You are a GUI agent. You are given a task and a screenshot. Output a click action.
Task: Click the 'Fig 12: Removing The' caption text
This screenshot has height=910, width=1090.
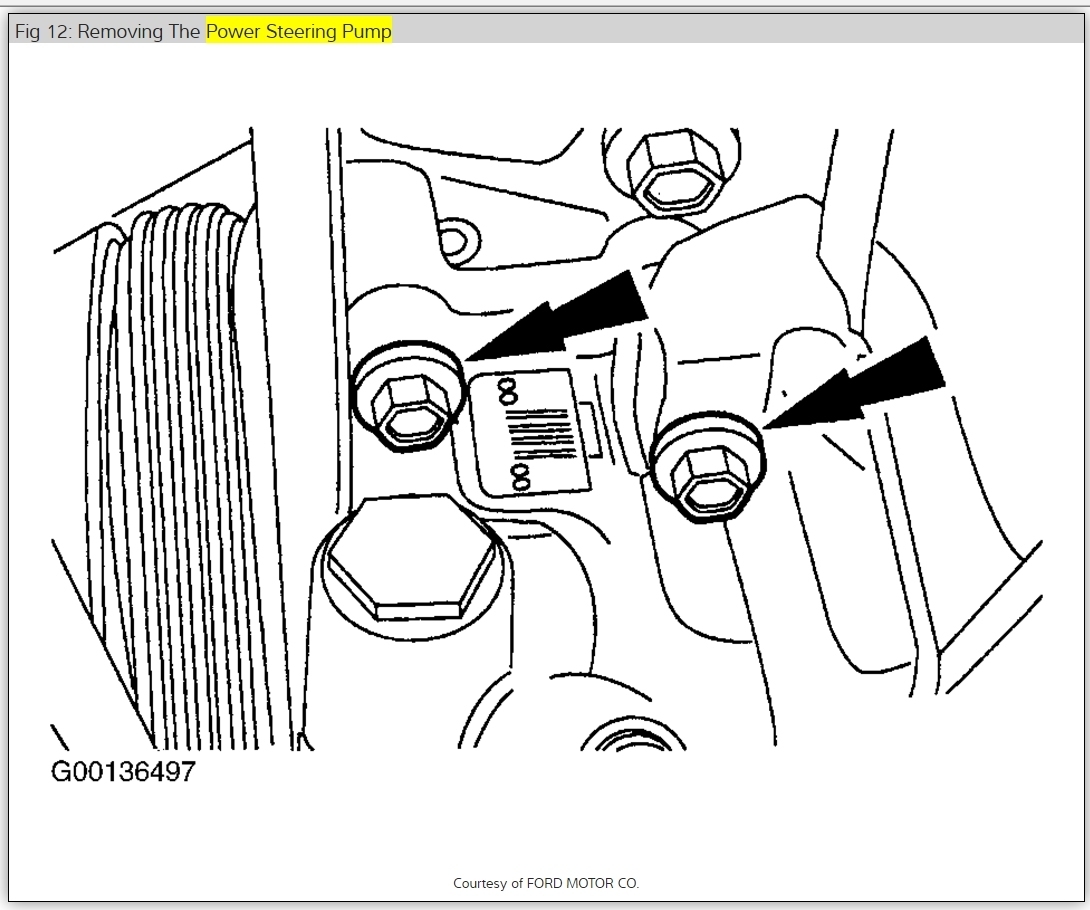108,31
